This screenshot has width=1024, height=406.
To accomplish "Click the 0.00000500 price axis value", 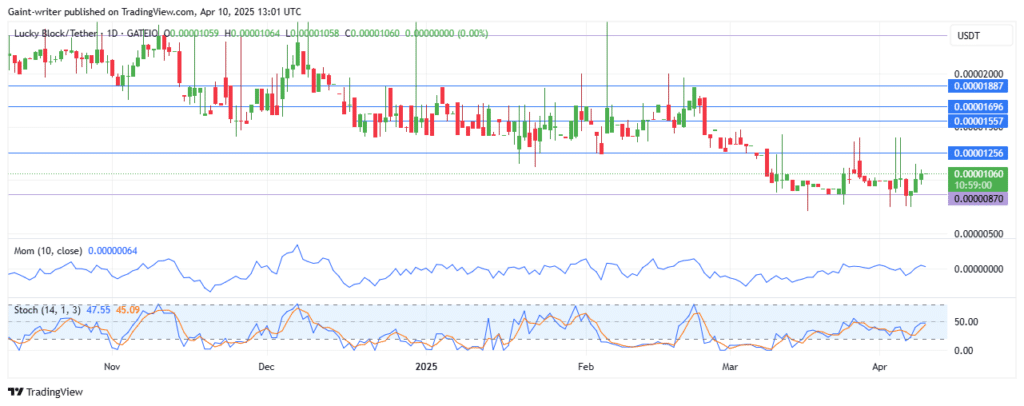I will [979, 234].
